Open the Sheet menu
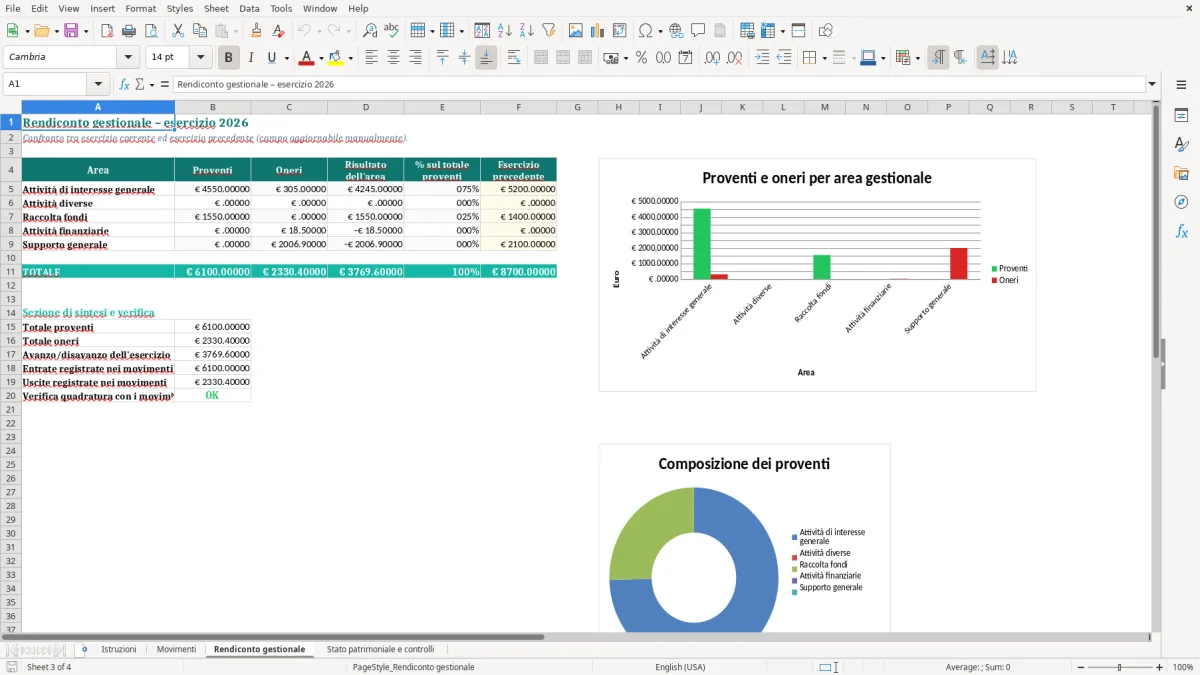The height and width of the screenshot is (675, 1200). click(x=216, y=8)
